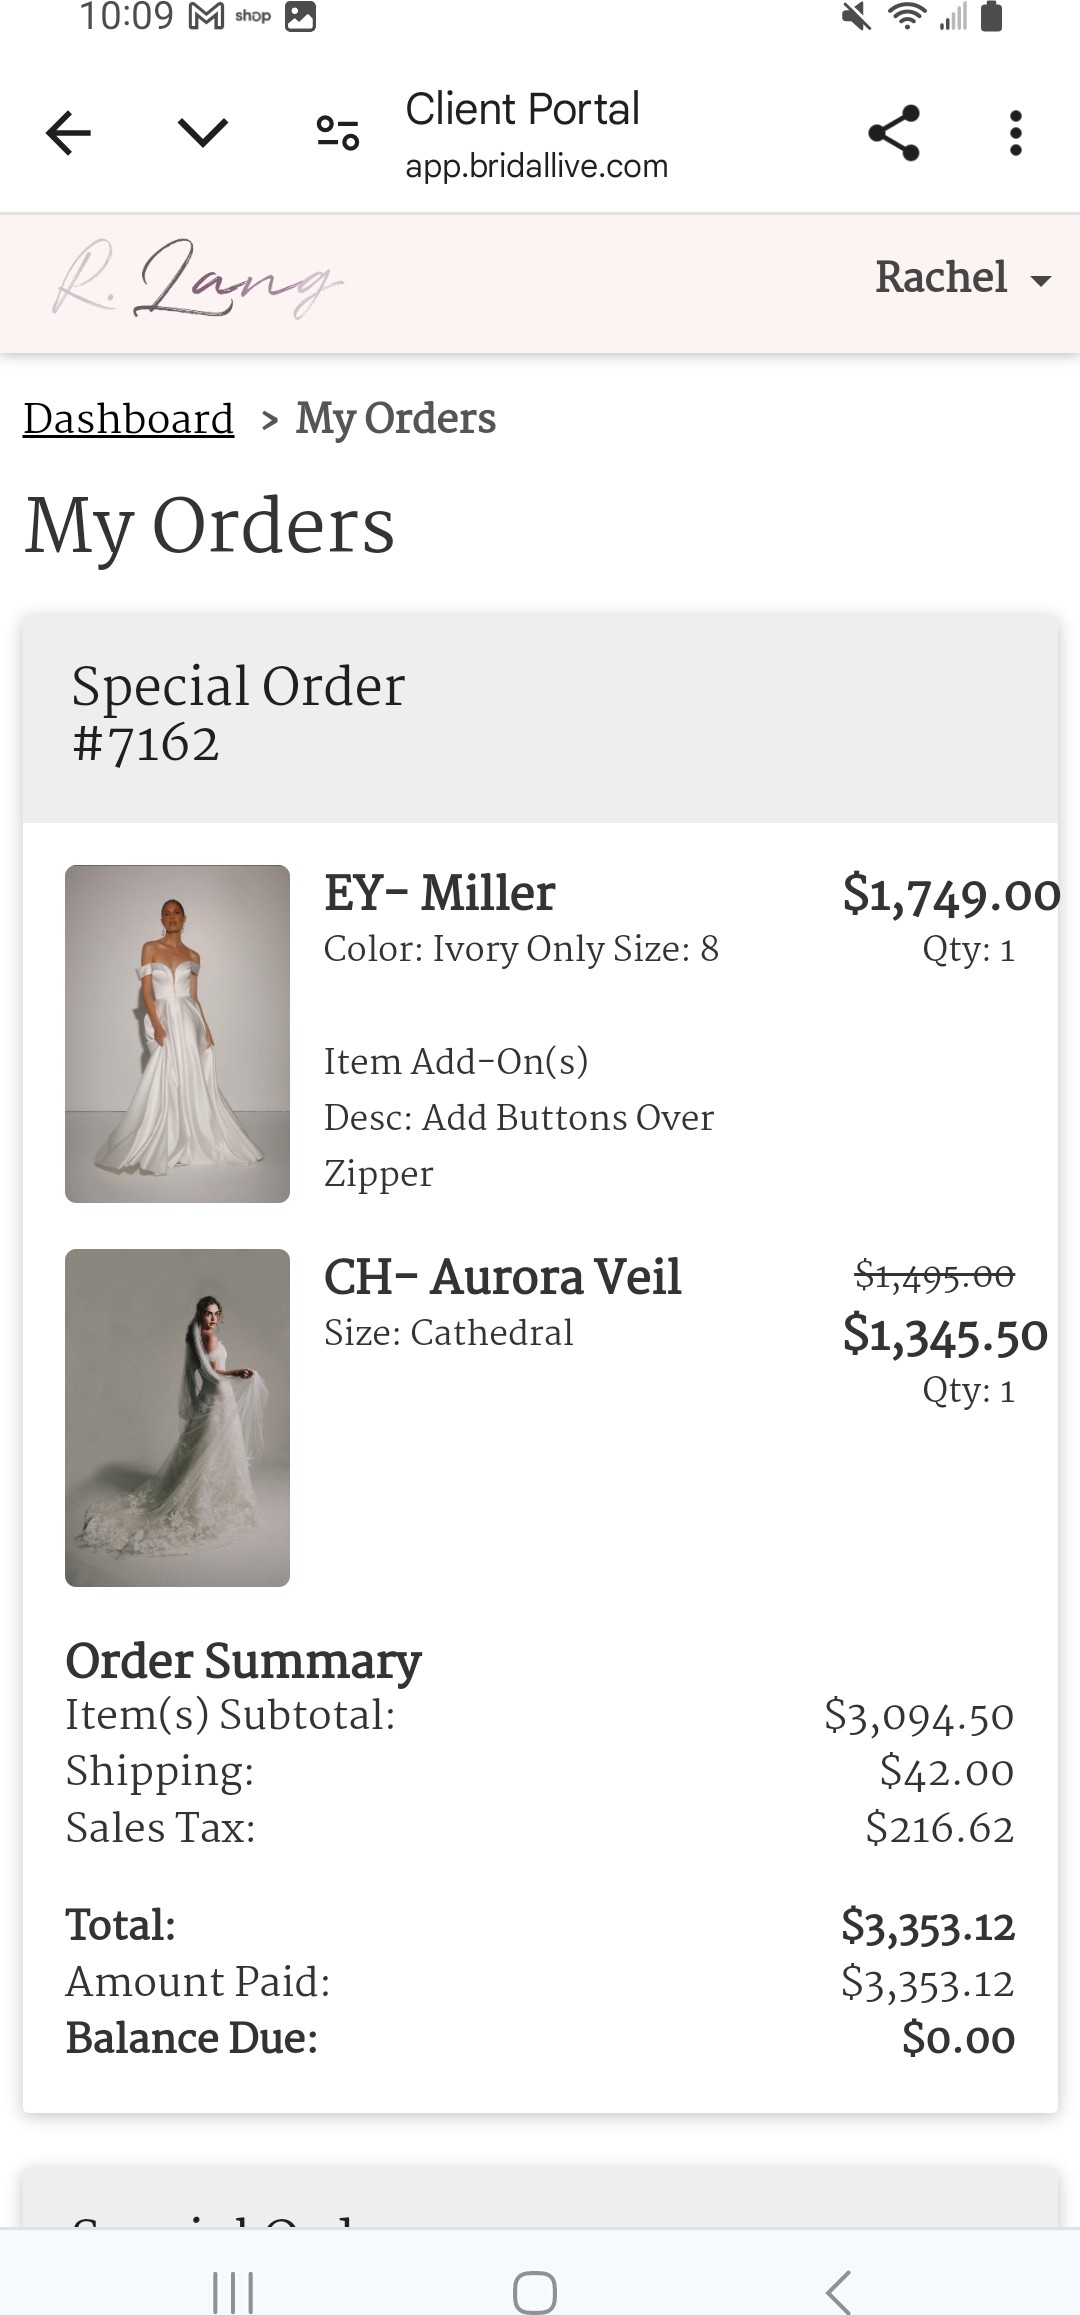Open the EY- Miller item title

coord(439,893)
